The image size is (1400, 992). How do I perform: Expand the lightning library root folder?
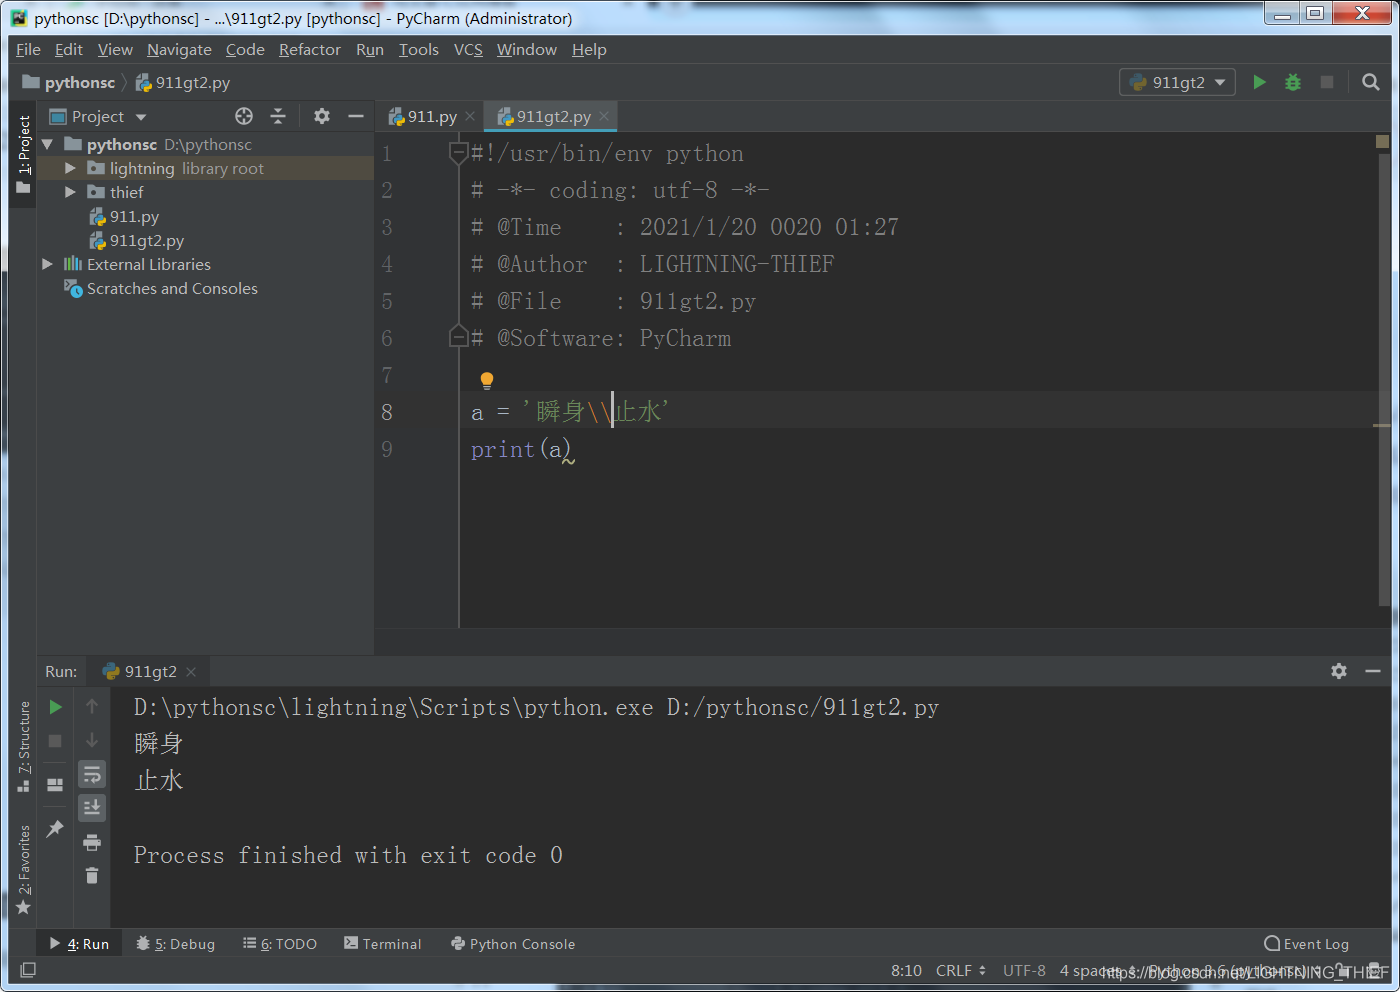click(x=70, y=168)
